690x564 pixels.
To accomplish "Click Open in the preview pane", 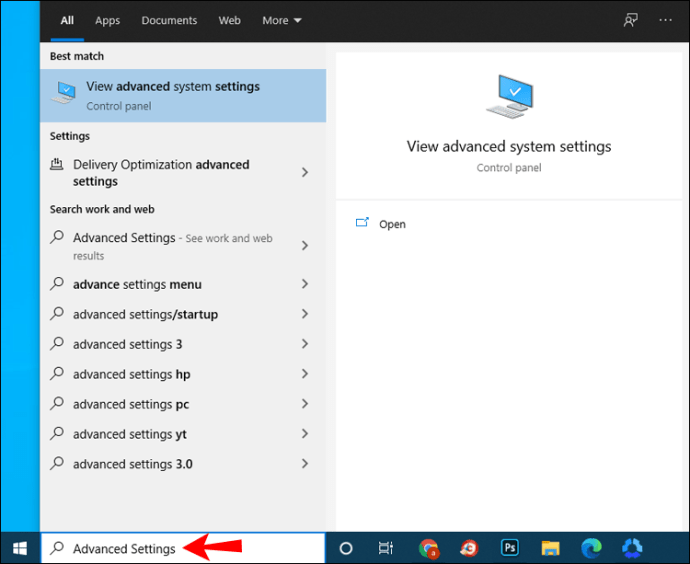I will pos(392,224).
